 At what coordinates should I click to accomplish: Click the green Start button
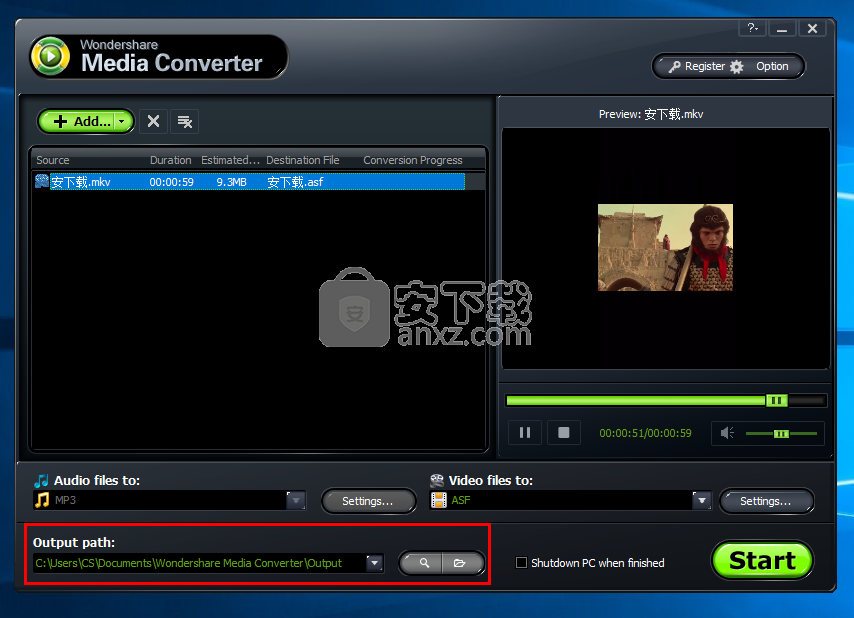762,560
